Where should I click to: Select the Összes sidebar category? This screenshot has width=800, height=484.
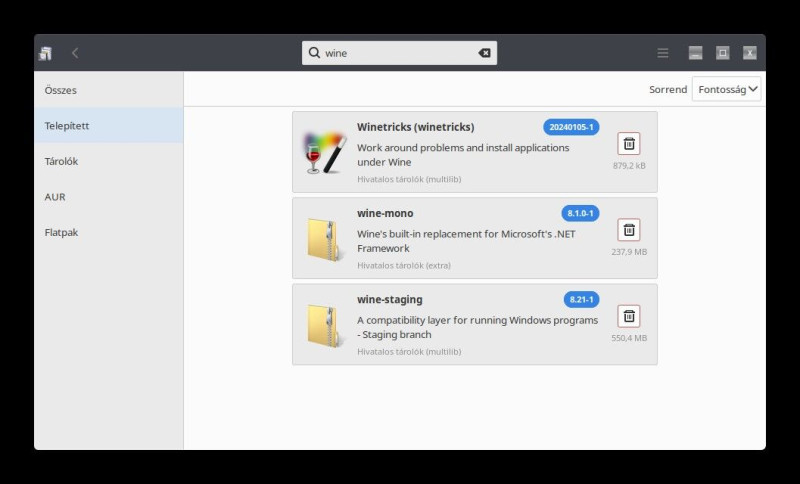point(109,90)
